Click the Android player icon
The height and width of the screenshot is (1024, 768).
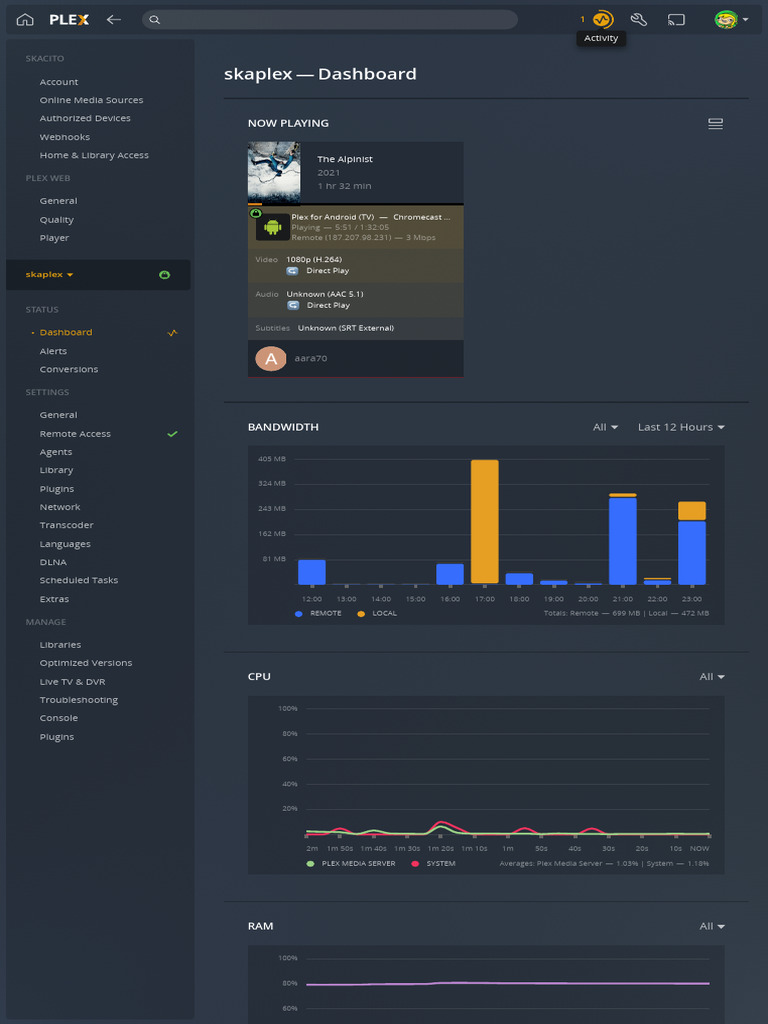(272, 227)
